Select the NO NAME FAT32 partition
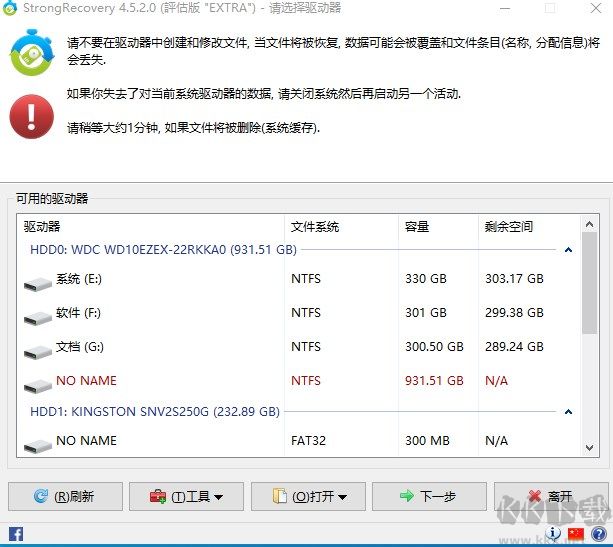This screenshot has width=613, height=547. pyautogui.click(x=299, y=441)
